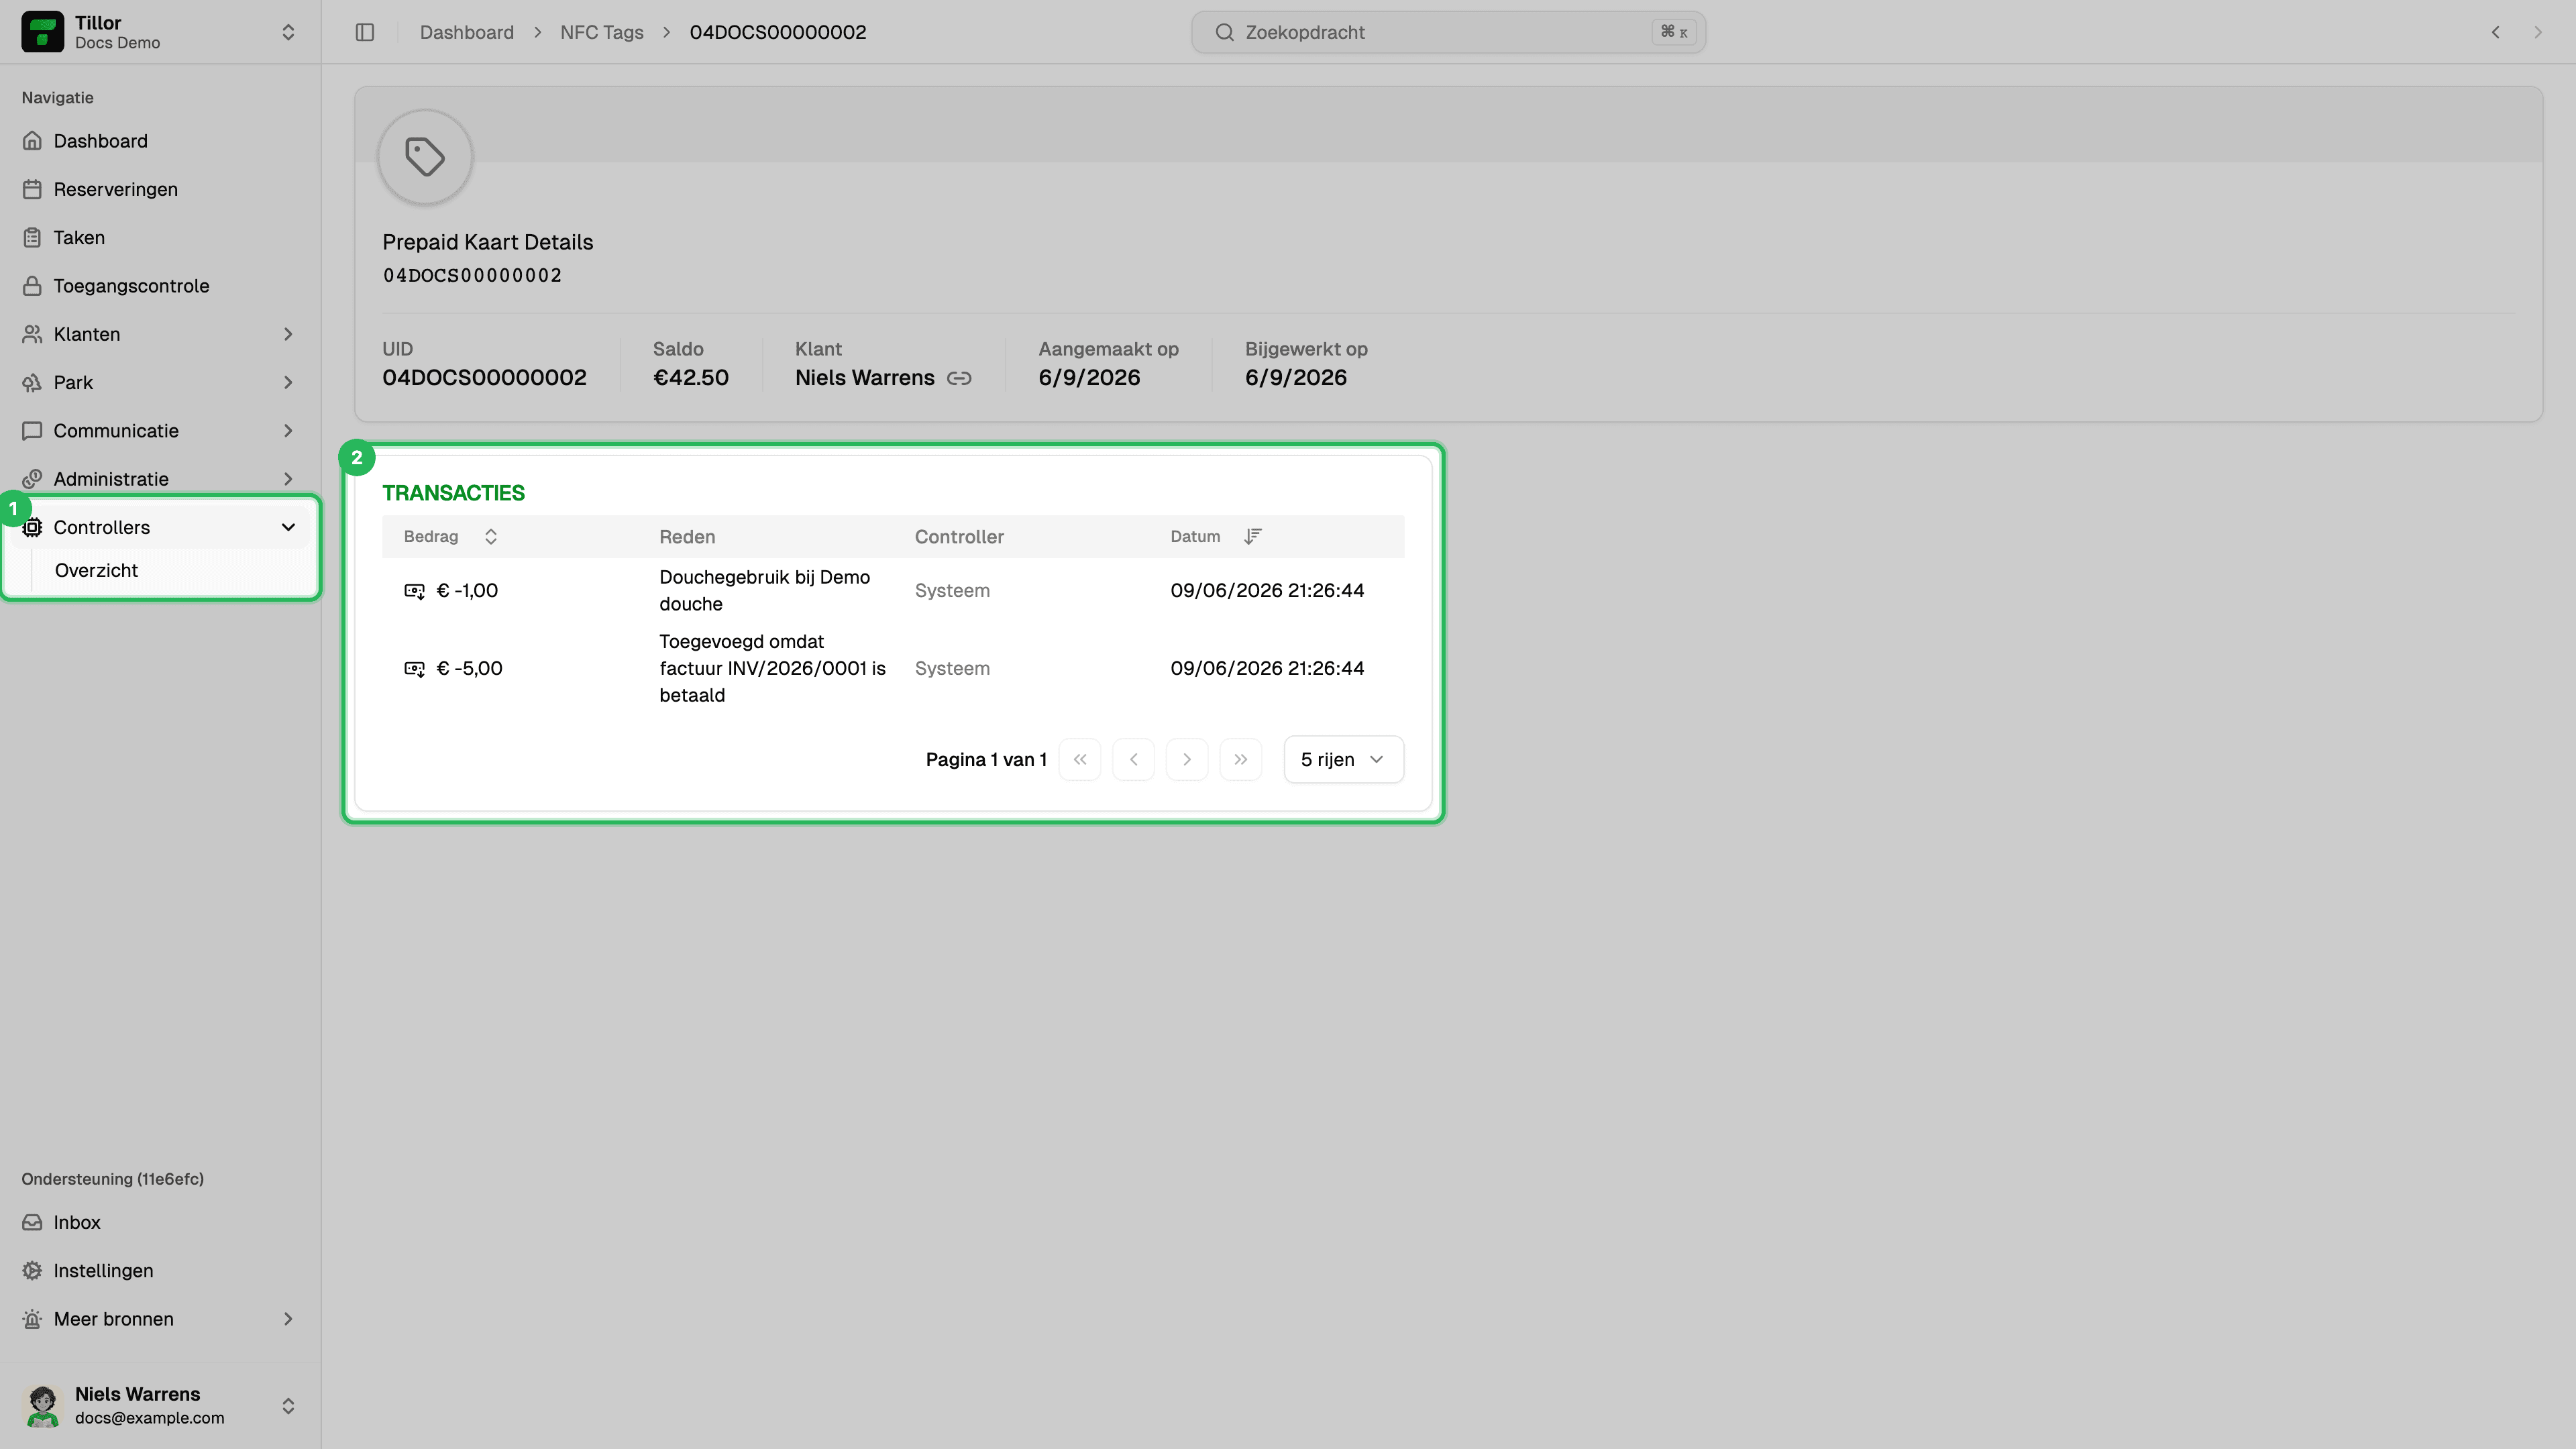Click the Taken clipboard icon
The image size is (2576, 1449).
[32, 237]
